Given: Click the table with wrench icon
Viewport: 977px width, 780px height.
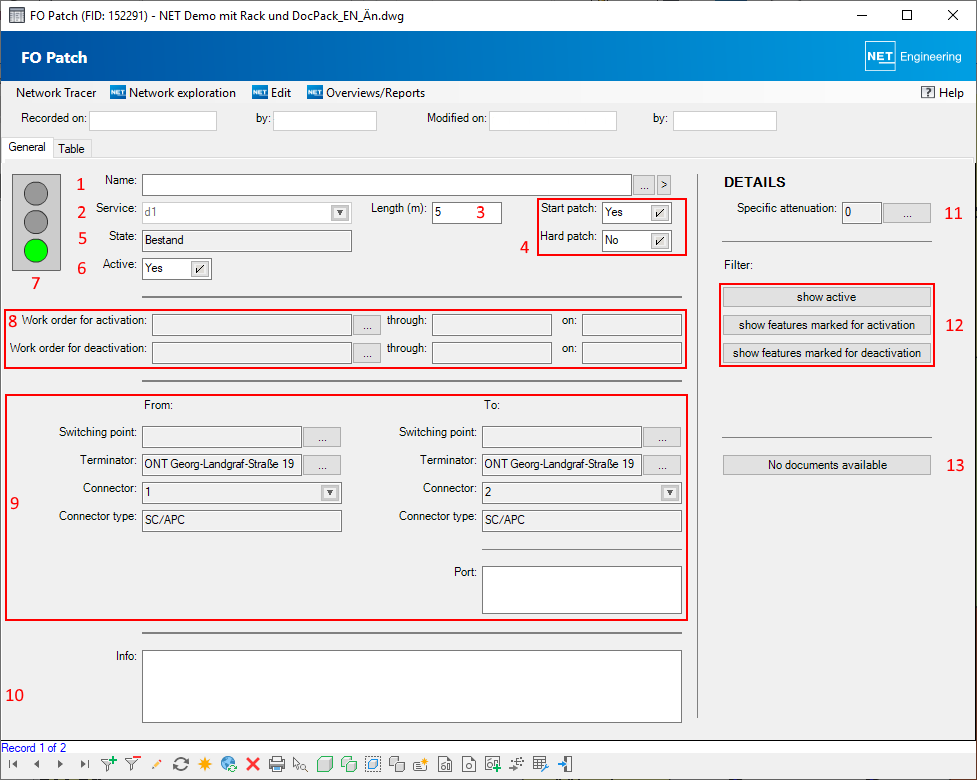Looking at the screenshot, I should coord(541,764).
